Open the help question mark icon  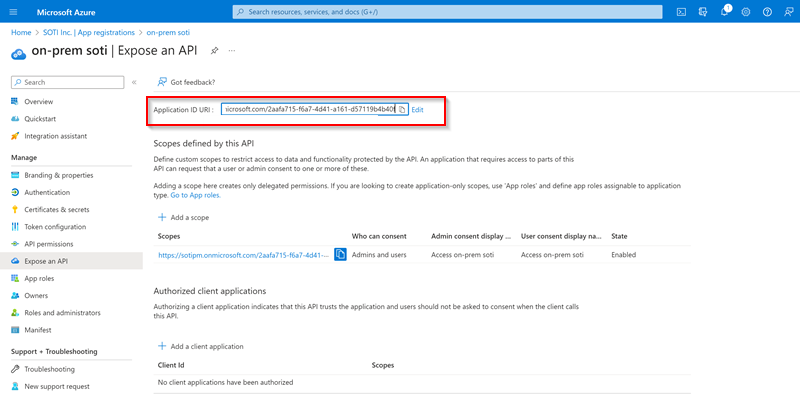point(767,12)
